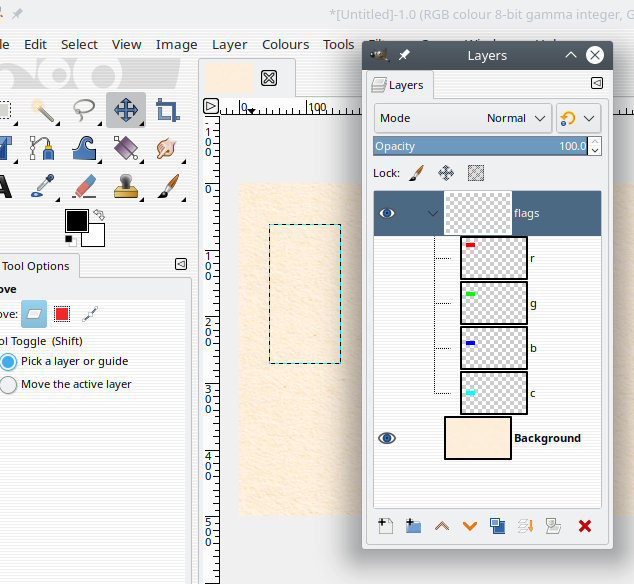Lower the selected layer one step
The image size is (634, 584).
[x=470, y=526]
